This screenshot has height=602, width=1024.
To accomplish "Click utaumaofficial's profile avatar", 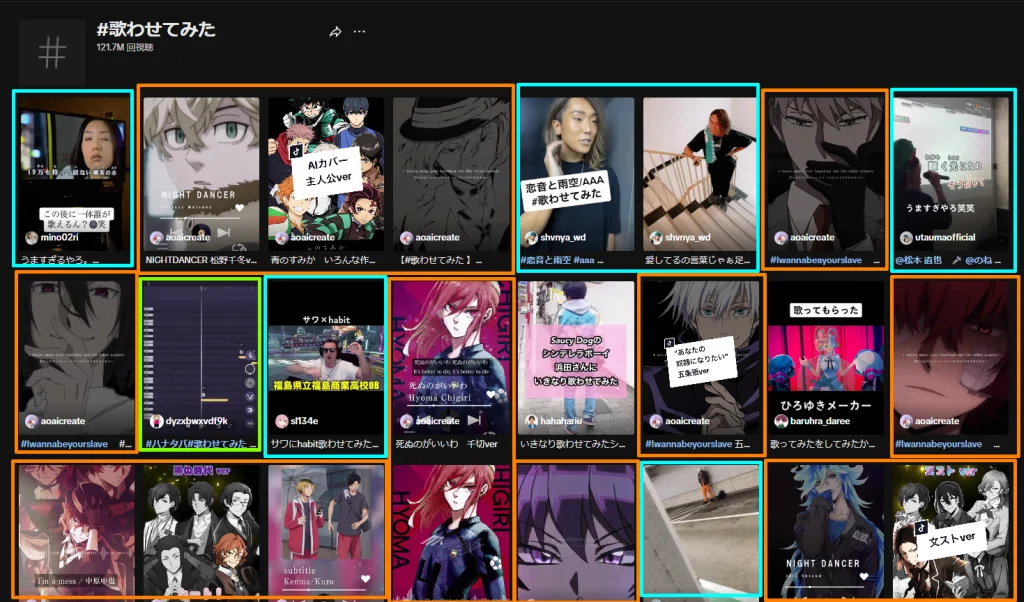I will click(x=906, y=238).
